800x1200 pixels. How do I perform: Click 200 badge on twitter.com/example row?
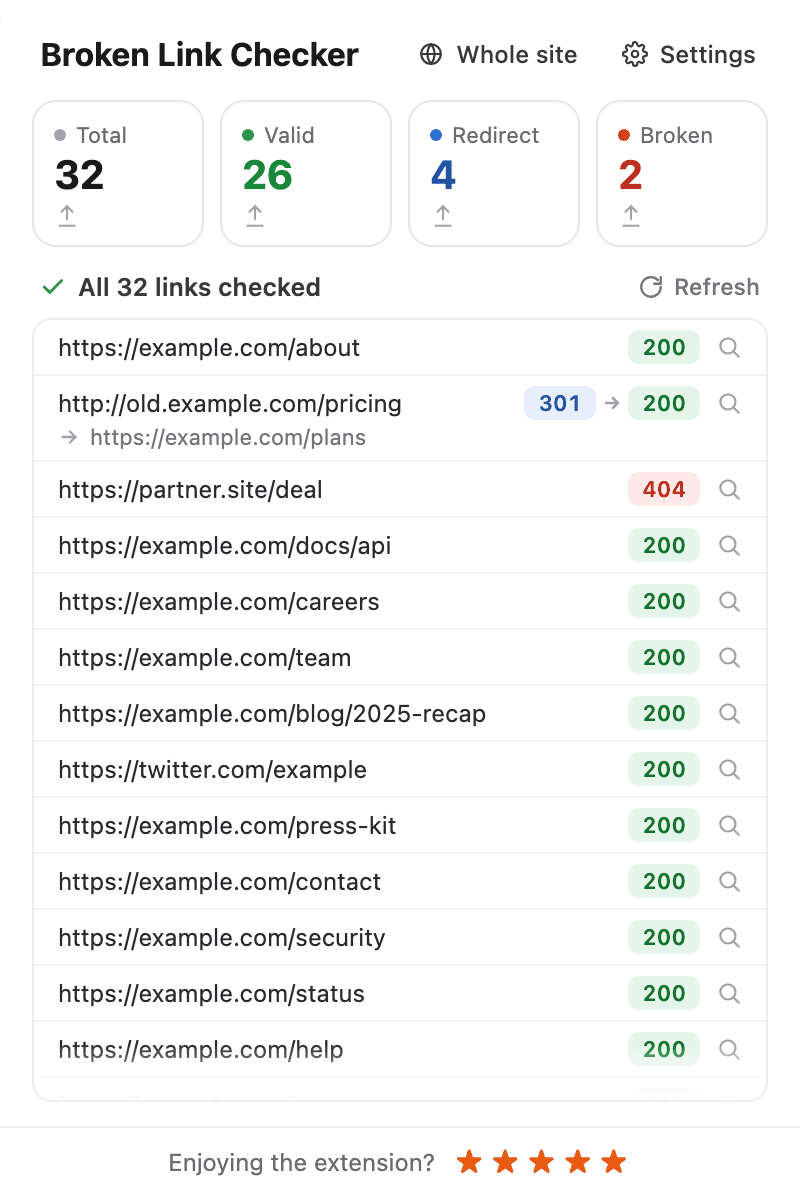coord(664,770)
